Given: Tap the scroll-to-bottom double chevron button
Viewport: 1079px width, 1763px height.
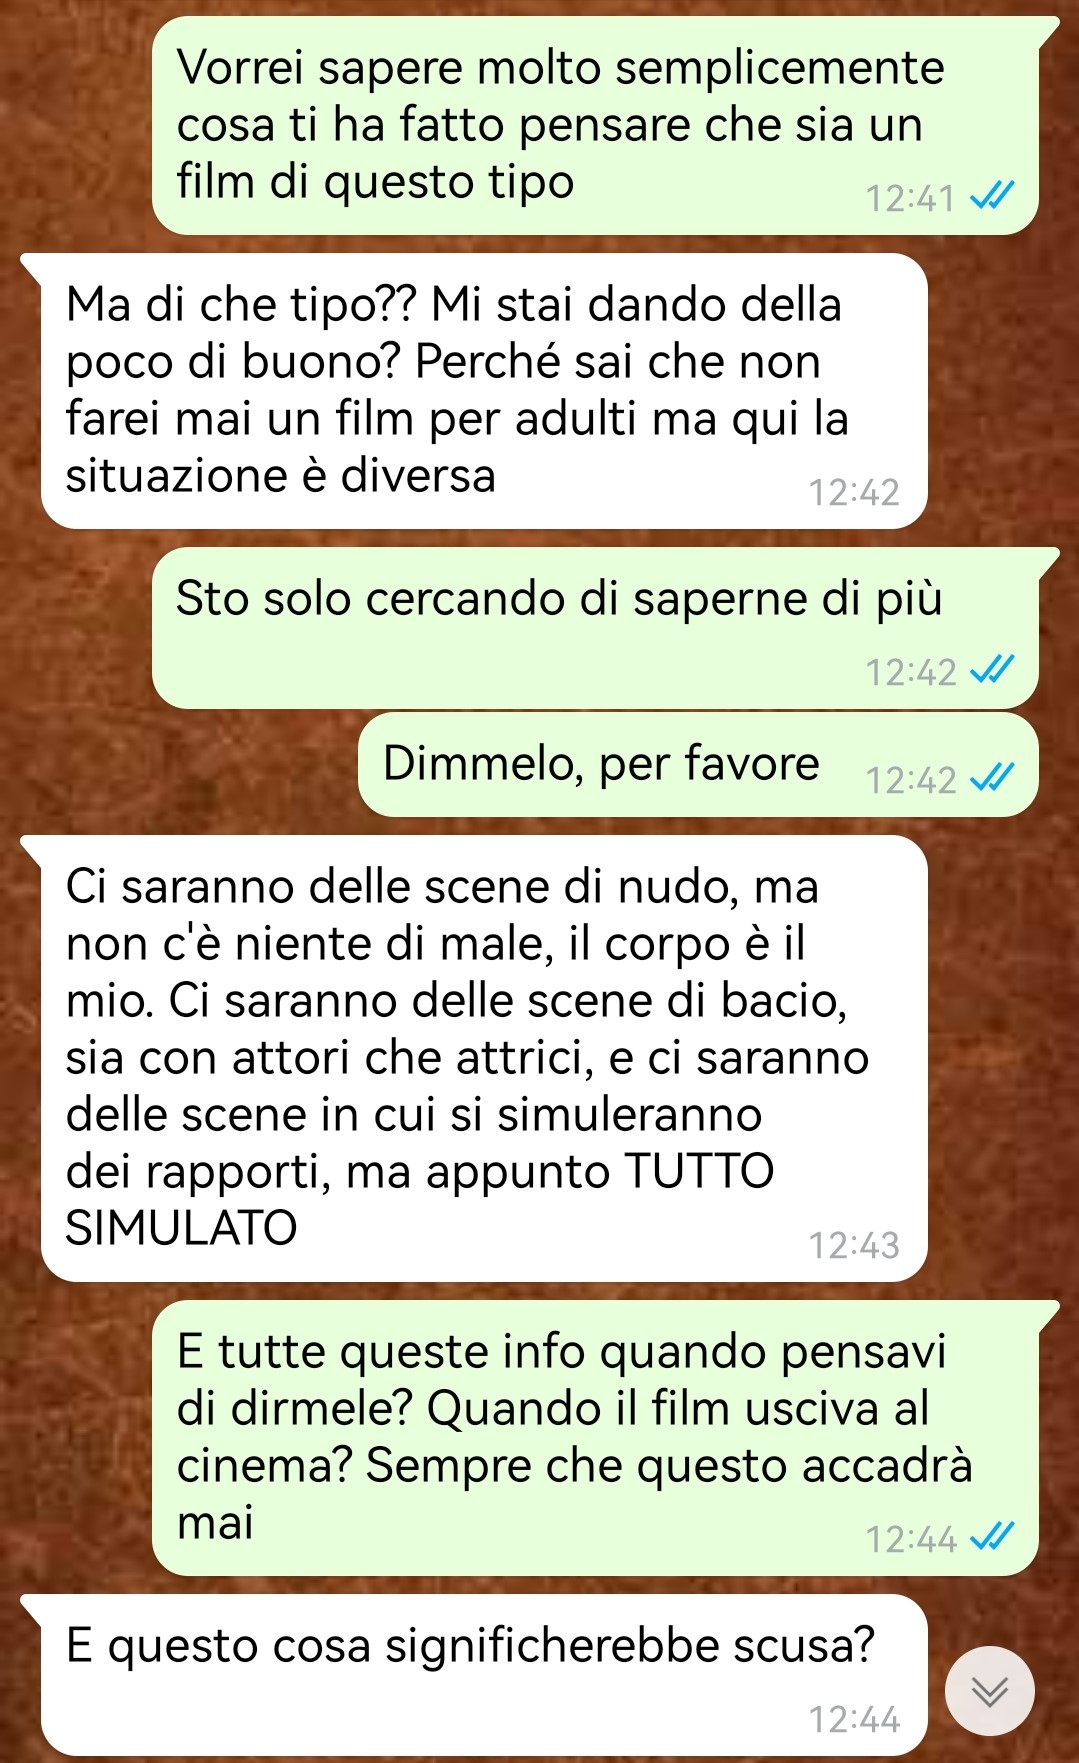Looking at the screenshot, I should pyautogui.click(x=989, y=1690).
